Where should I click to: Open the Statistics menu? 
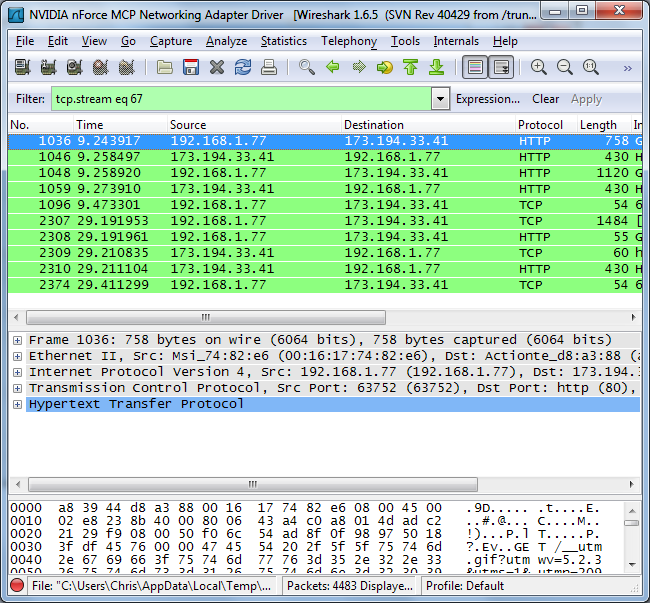284,41
